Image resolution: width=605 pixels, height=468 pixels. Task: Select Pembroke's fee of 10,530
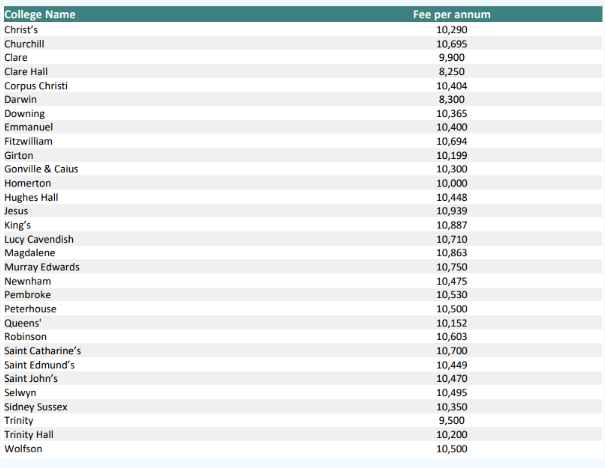pyautogui.click(x=451, y=295)
